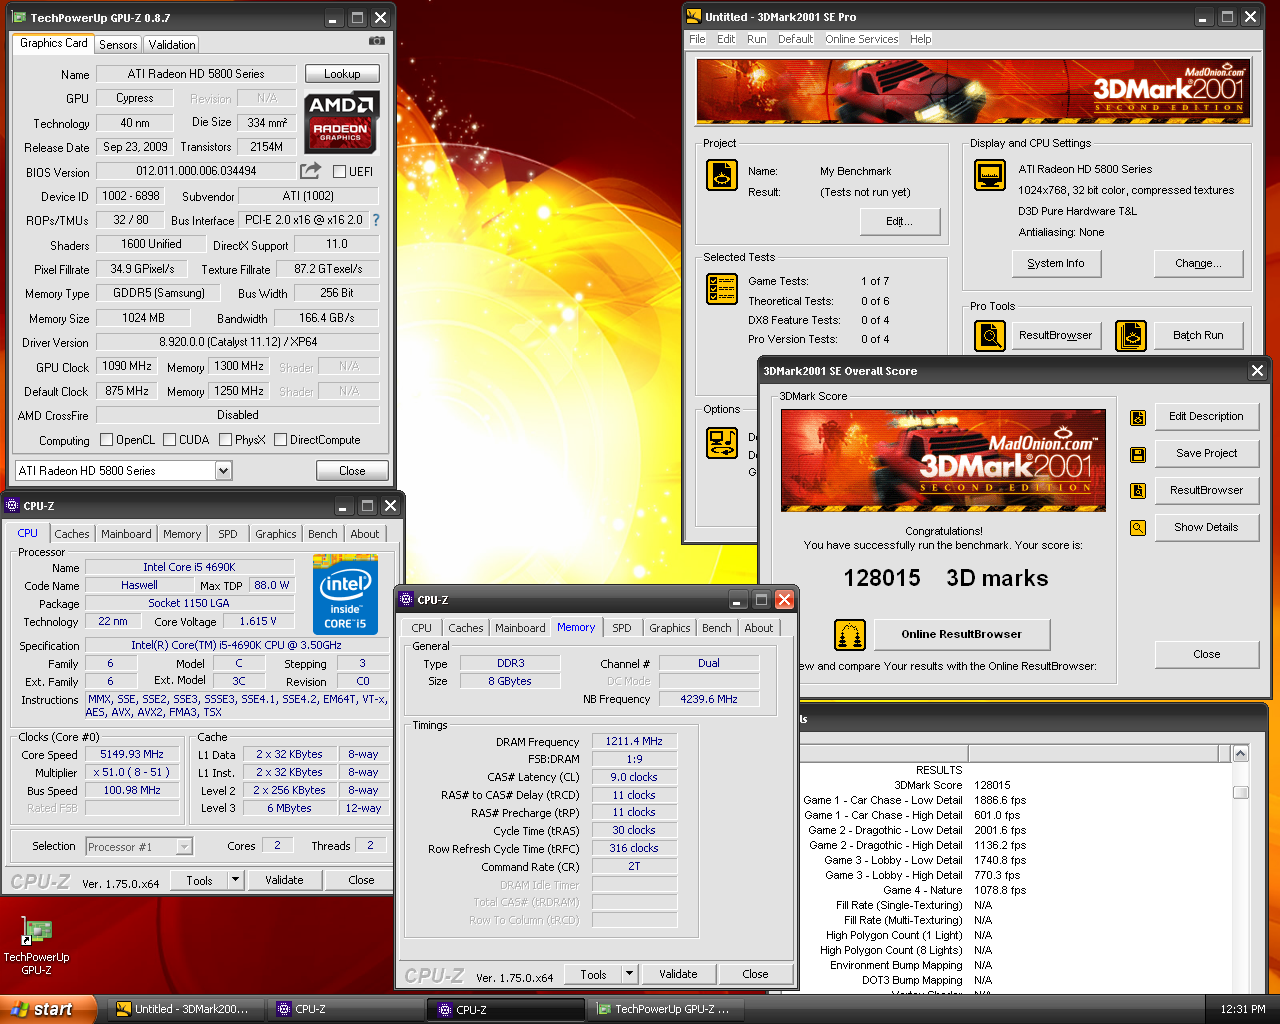Click the Batch Run icon in Pro Tools
1280x1024 pixels.
[1131, 336]
